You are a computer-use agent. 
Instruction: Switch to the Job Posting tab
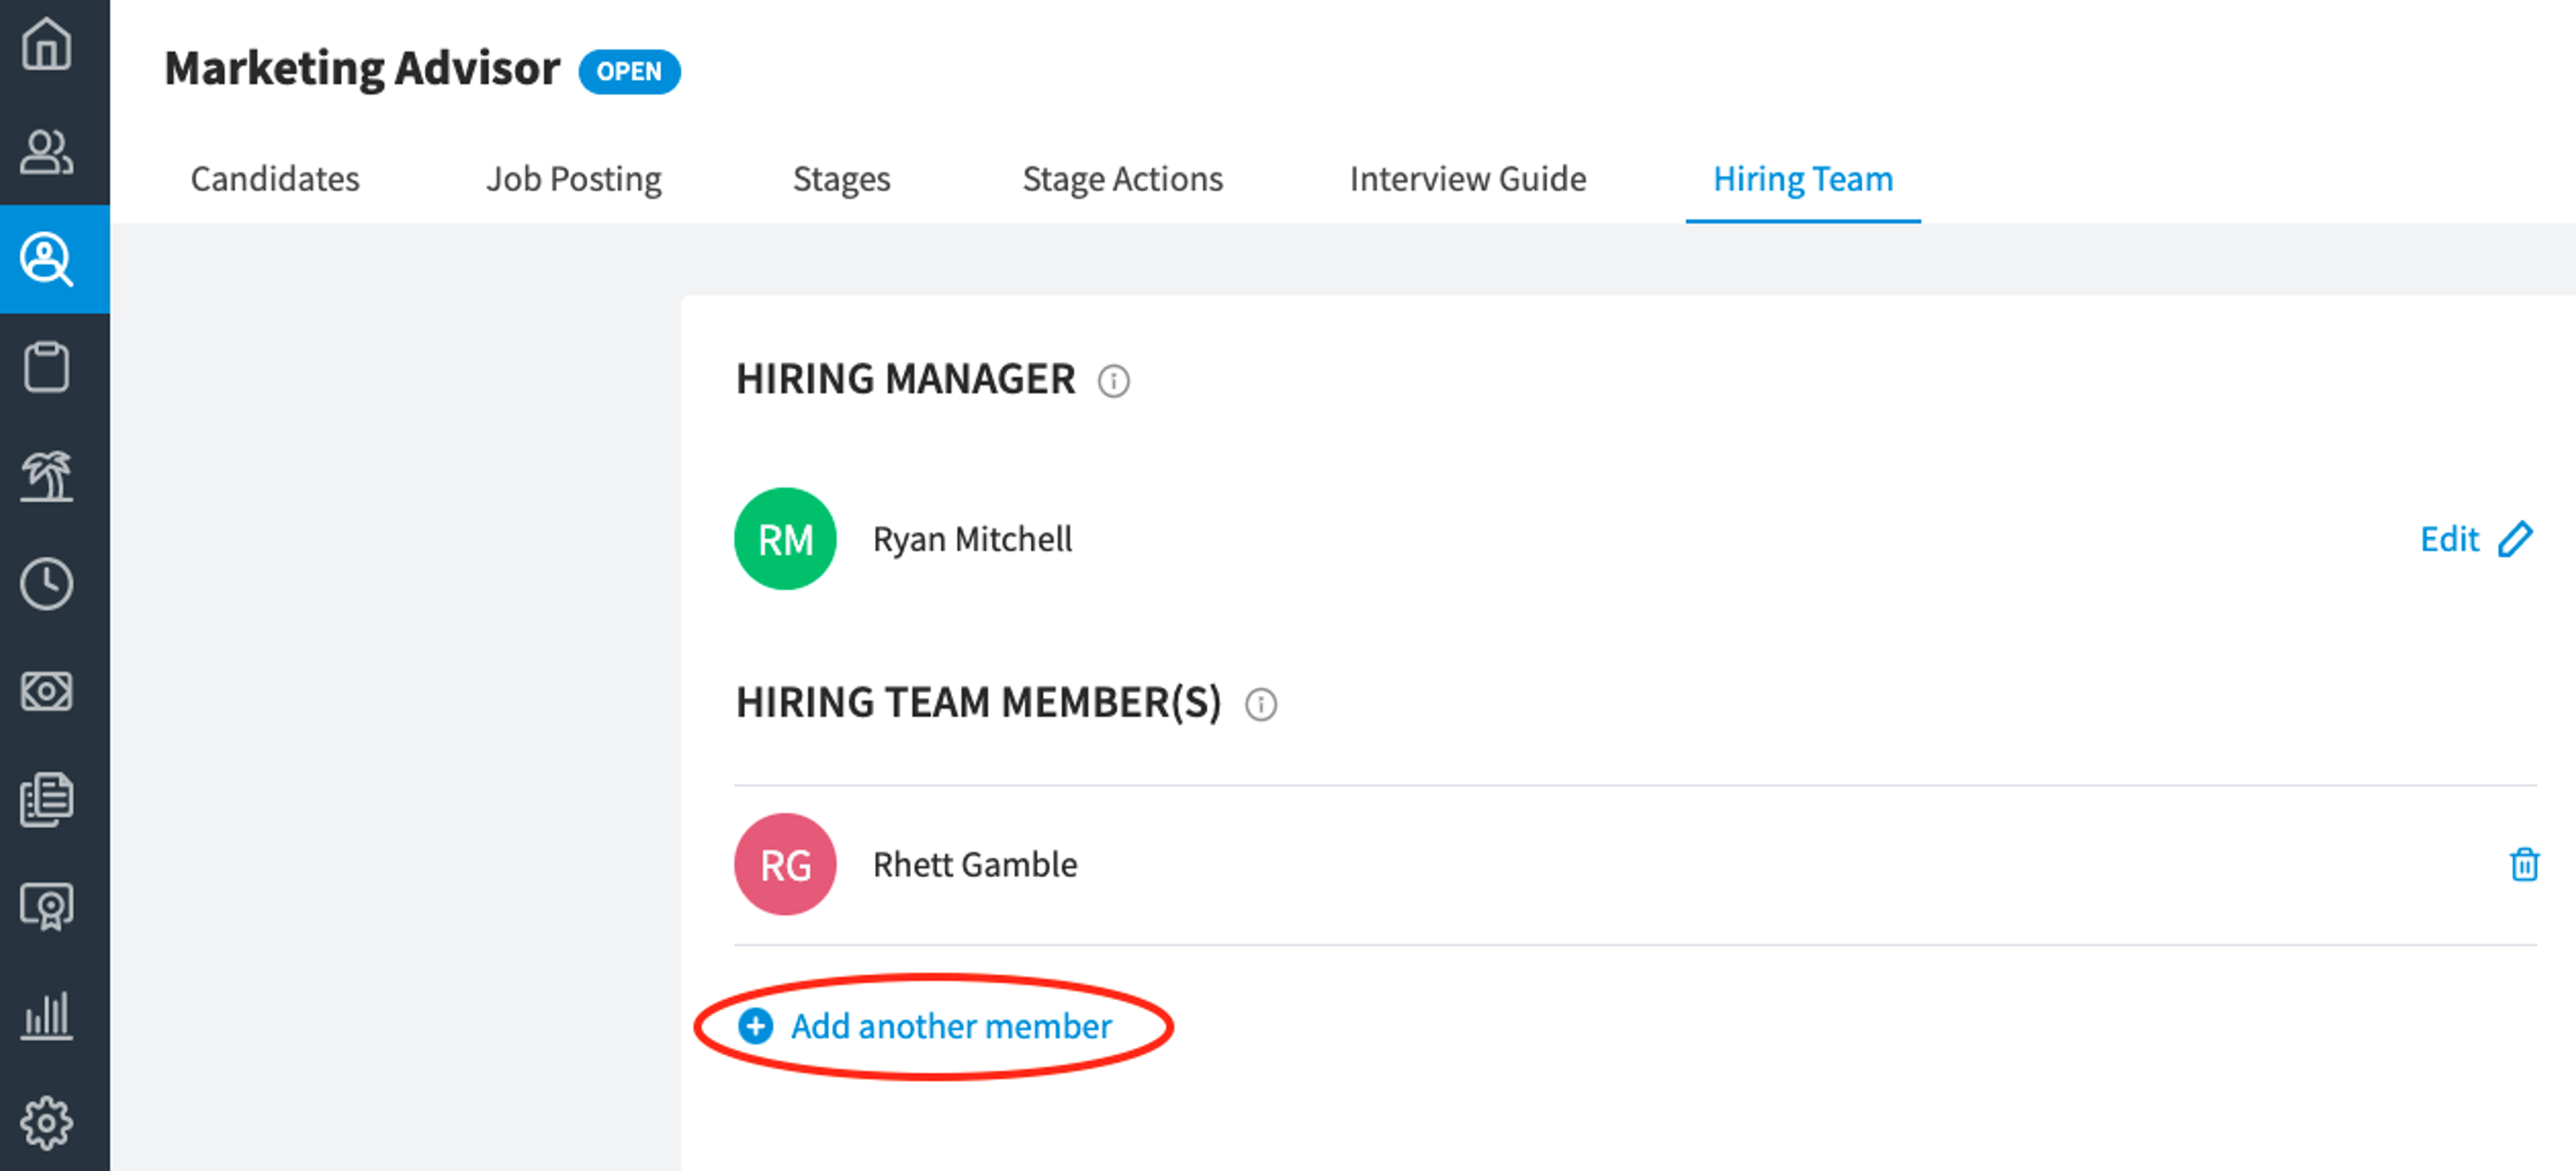574,179
